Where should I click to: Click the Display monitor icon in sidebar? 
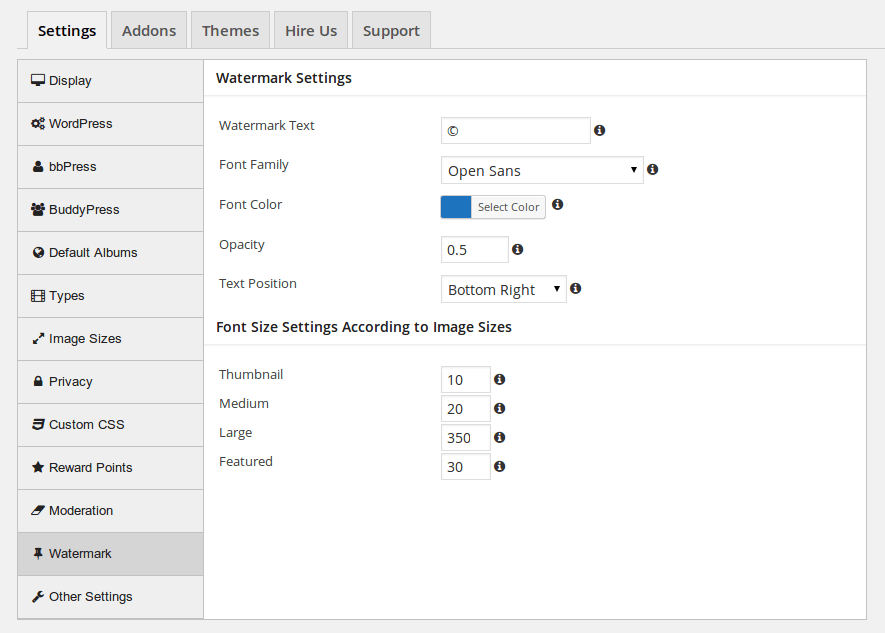[x=38, y=80]
